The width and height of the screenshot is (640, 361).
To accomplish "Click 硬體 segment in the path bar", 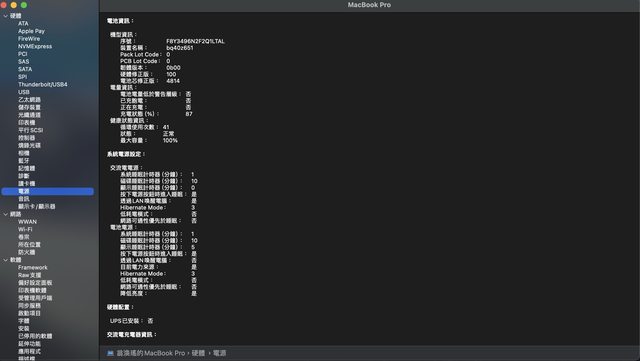I will [198, 353].
